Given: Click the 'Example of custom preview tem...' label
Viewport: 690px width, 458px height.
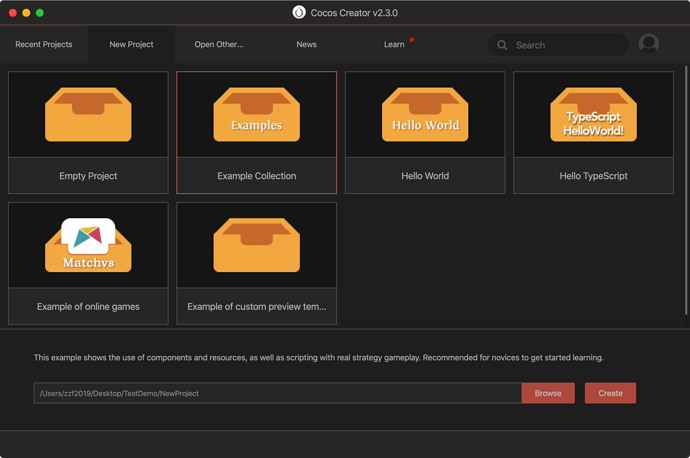Looking at the screenshot, I should coord(257,307).
